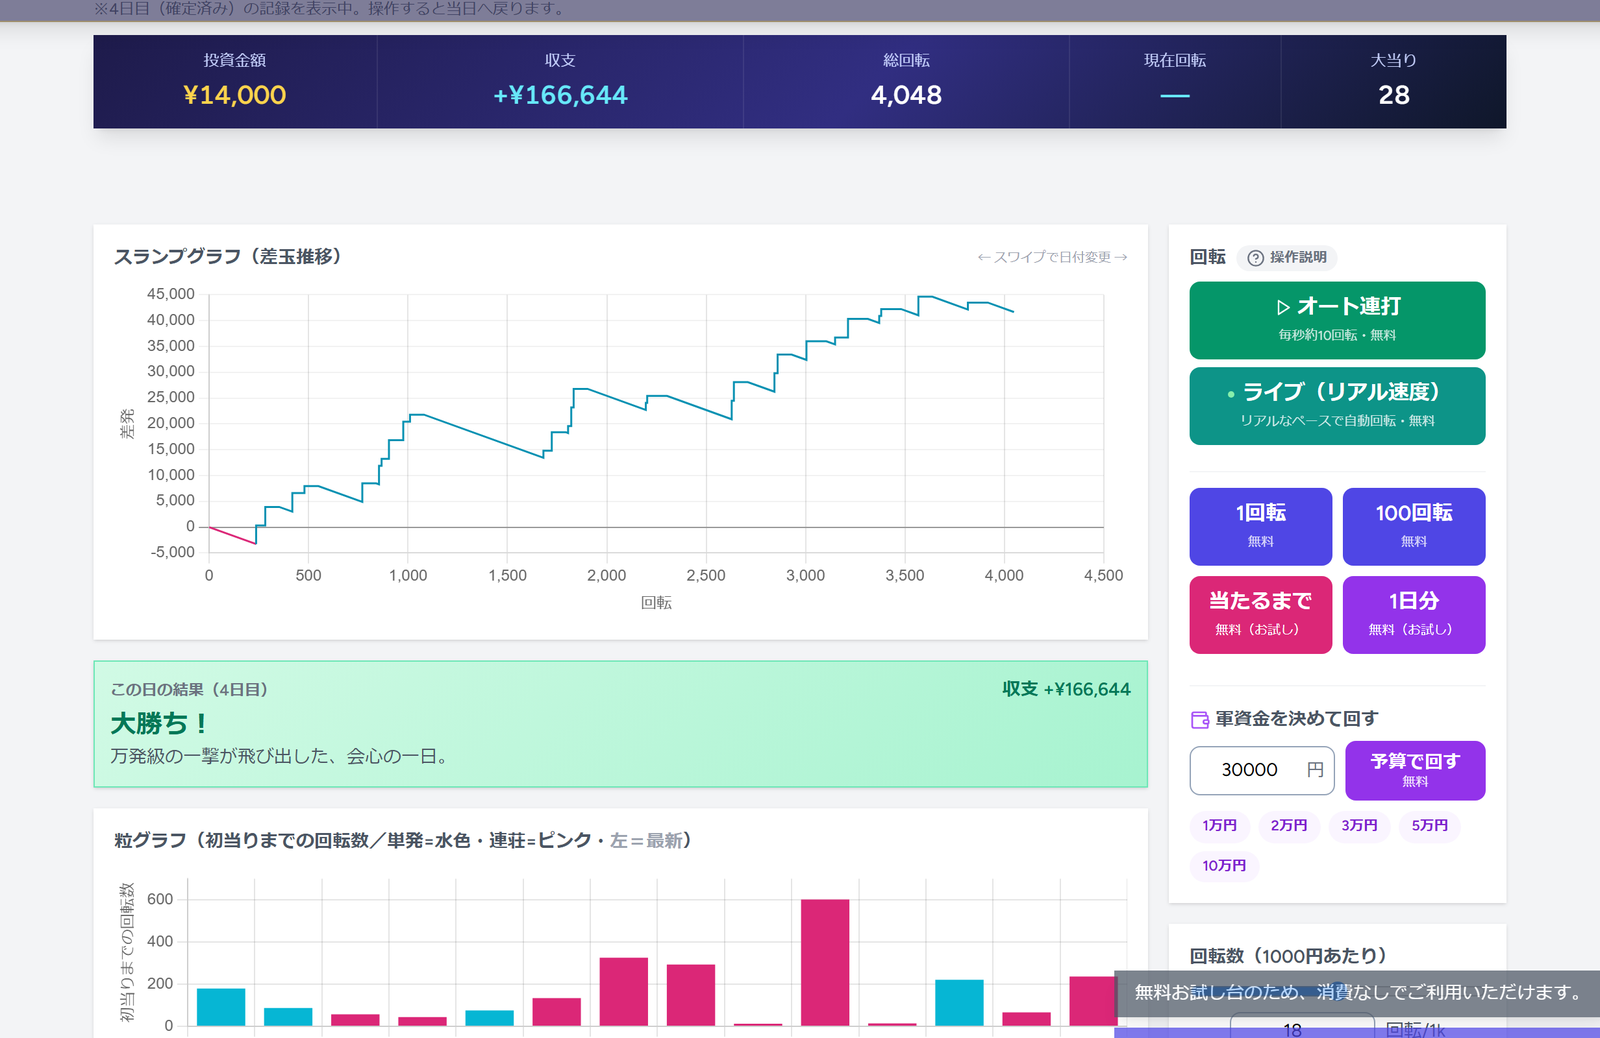Open 操作説明 instructions
Viewport: 1600px width, 1038px height.
coord(1287,258)
